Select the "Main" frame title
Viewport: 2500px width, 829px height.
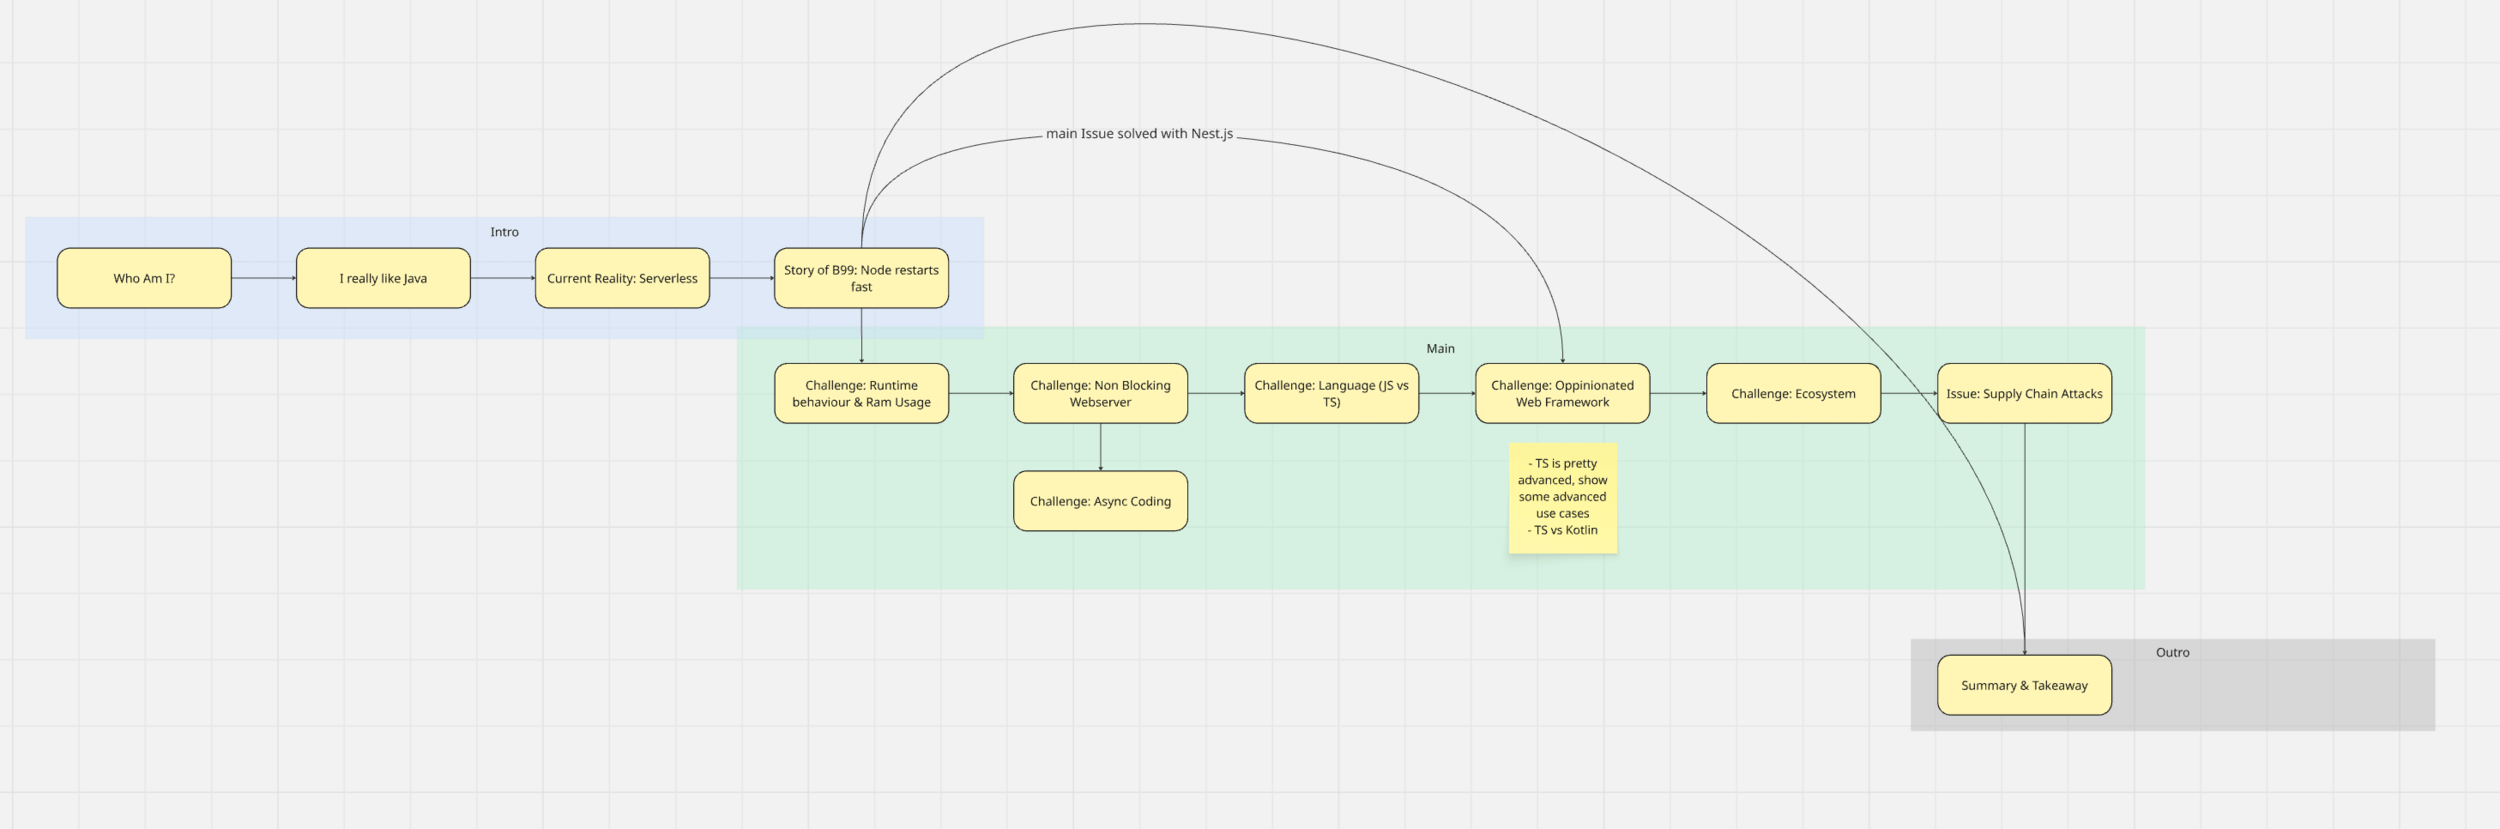[1440, 349]
